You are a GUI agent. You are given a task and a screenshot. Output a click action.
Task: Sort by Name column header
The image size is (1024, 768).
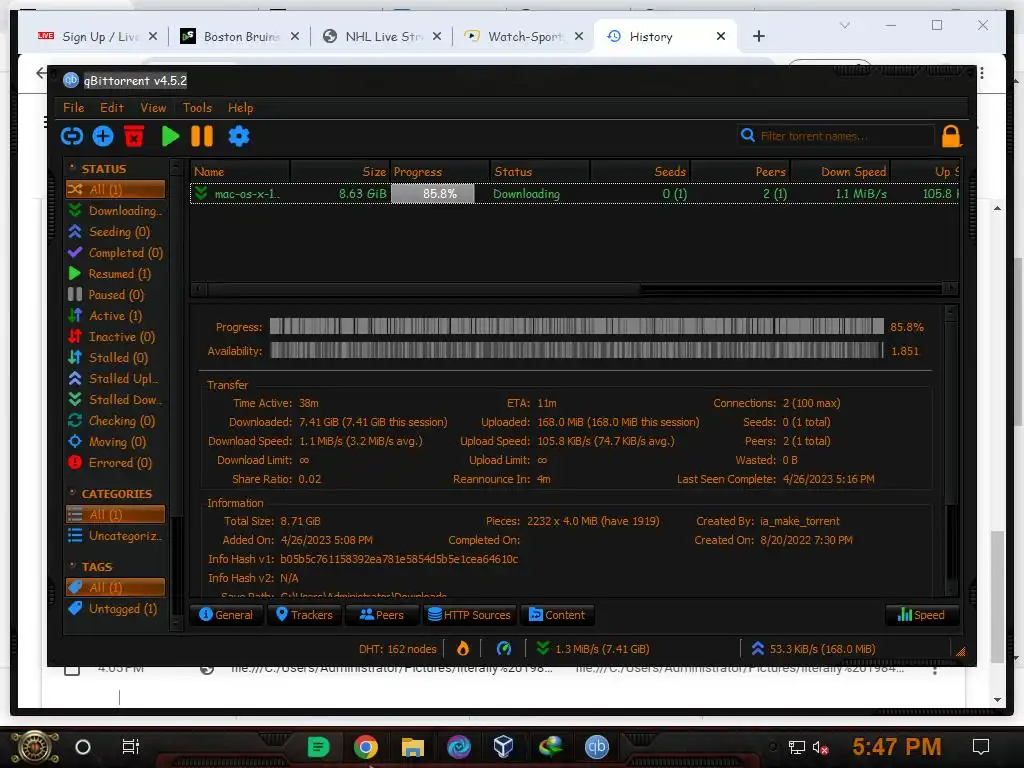pyautogui.click(x=240, y=172)
